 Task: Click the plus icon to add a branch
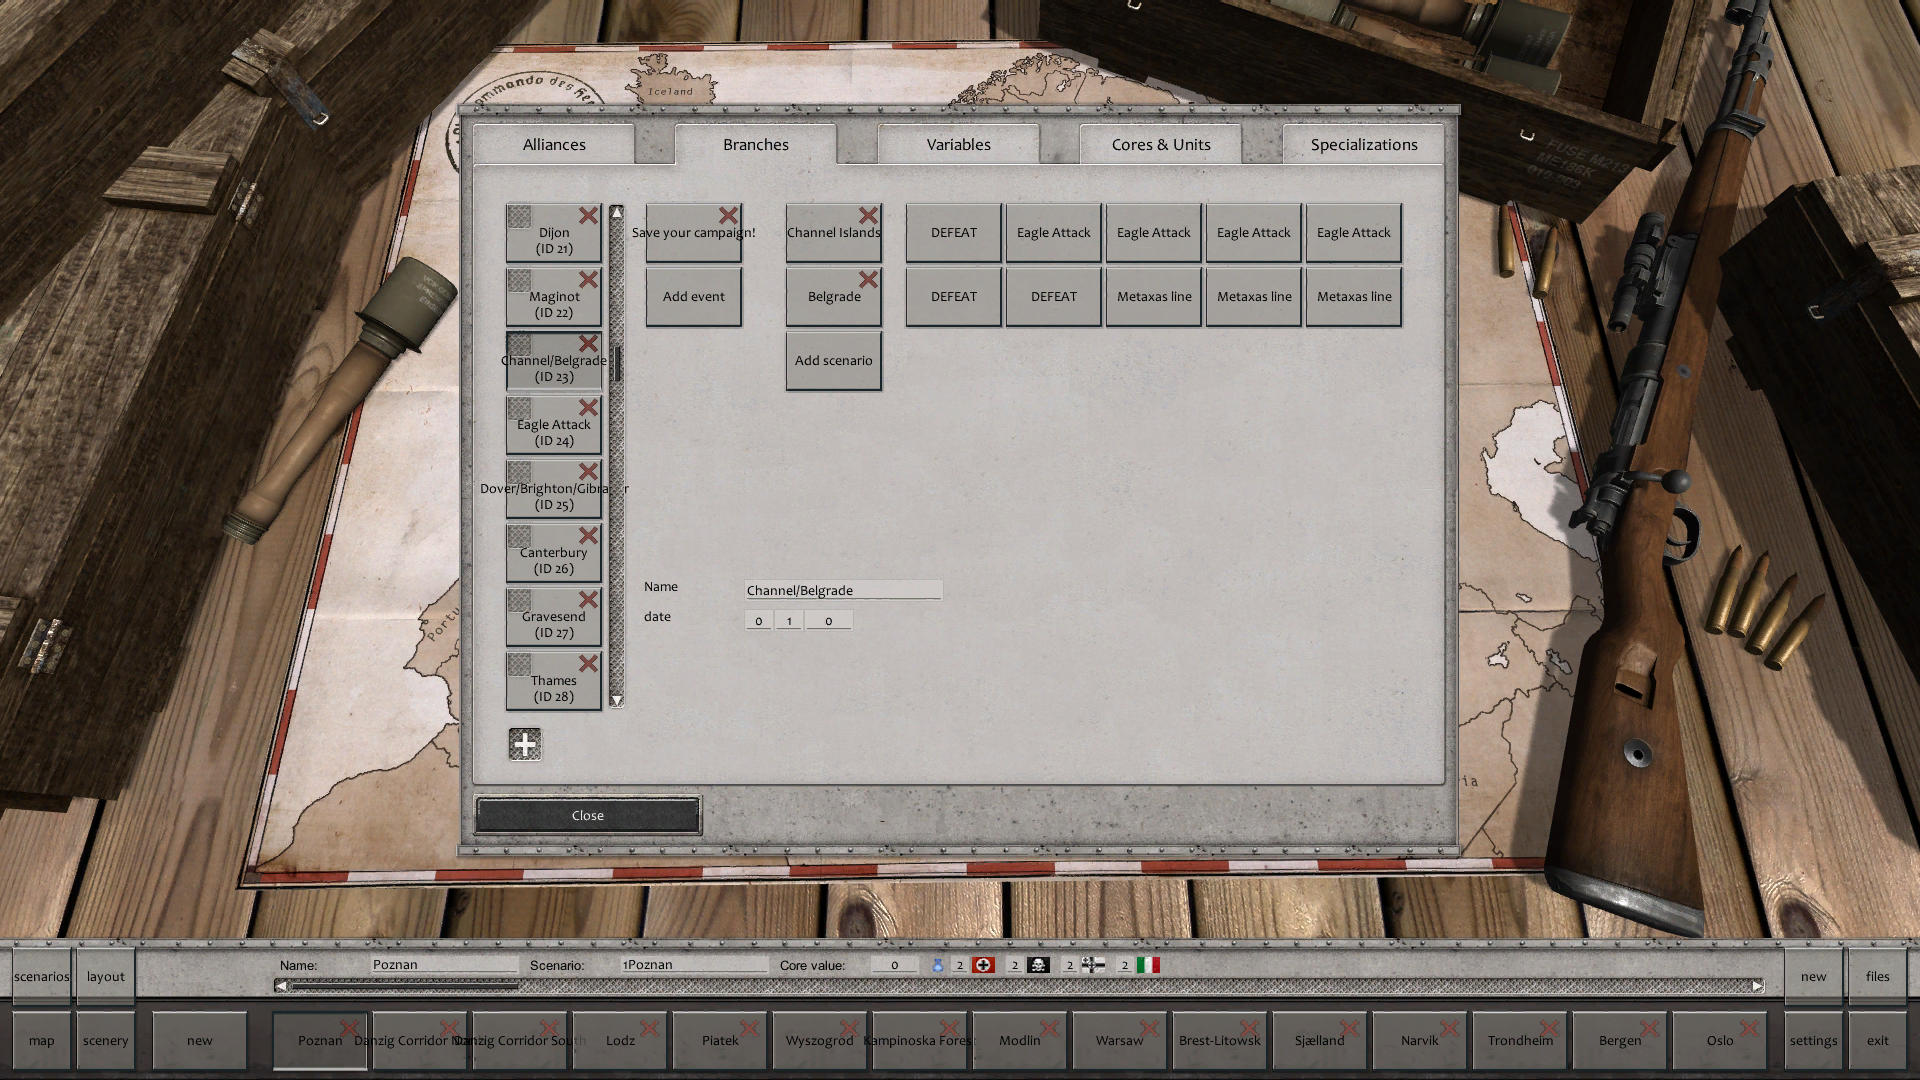point(525,744)
